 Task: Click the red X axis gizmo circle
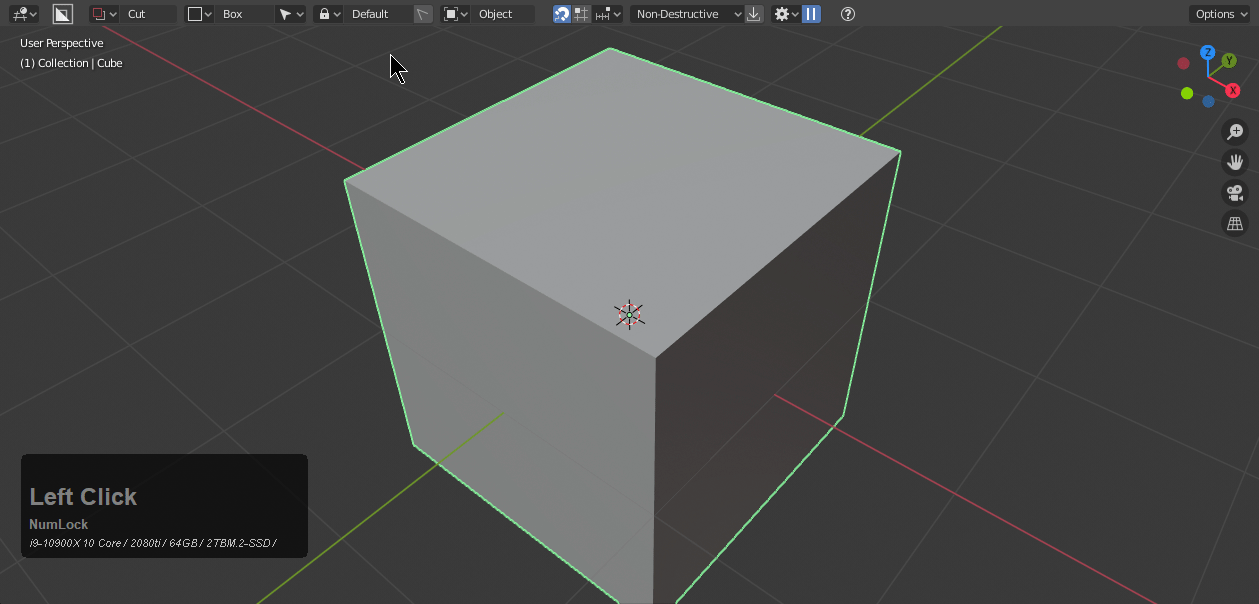point(1232,90)
